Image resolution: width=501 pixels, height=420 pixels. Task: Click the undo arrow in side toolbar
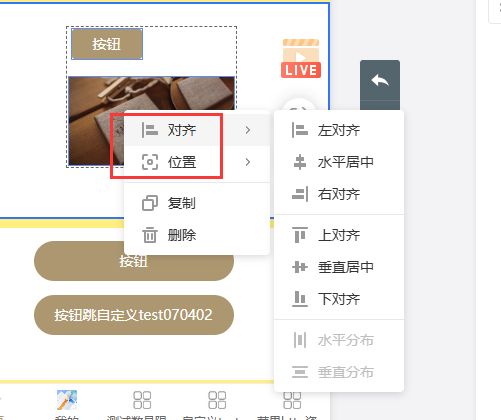pos(380,80)
